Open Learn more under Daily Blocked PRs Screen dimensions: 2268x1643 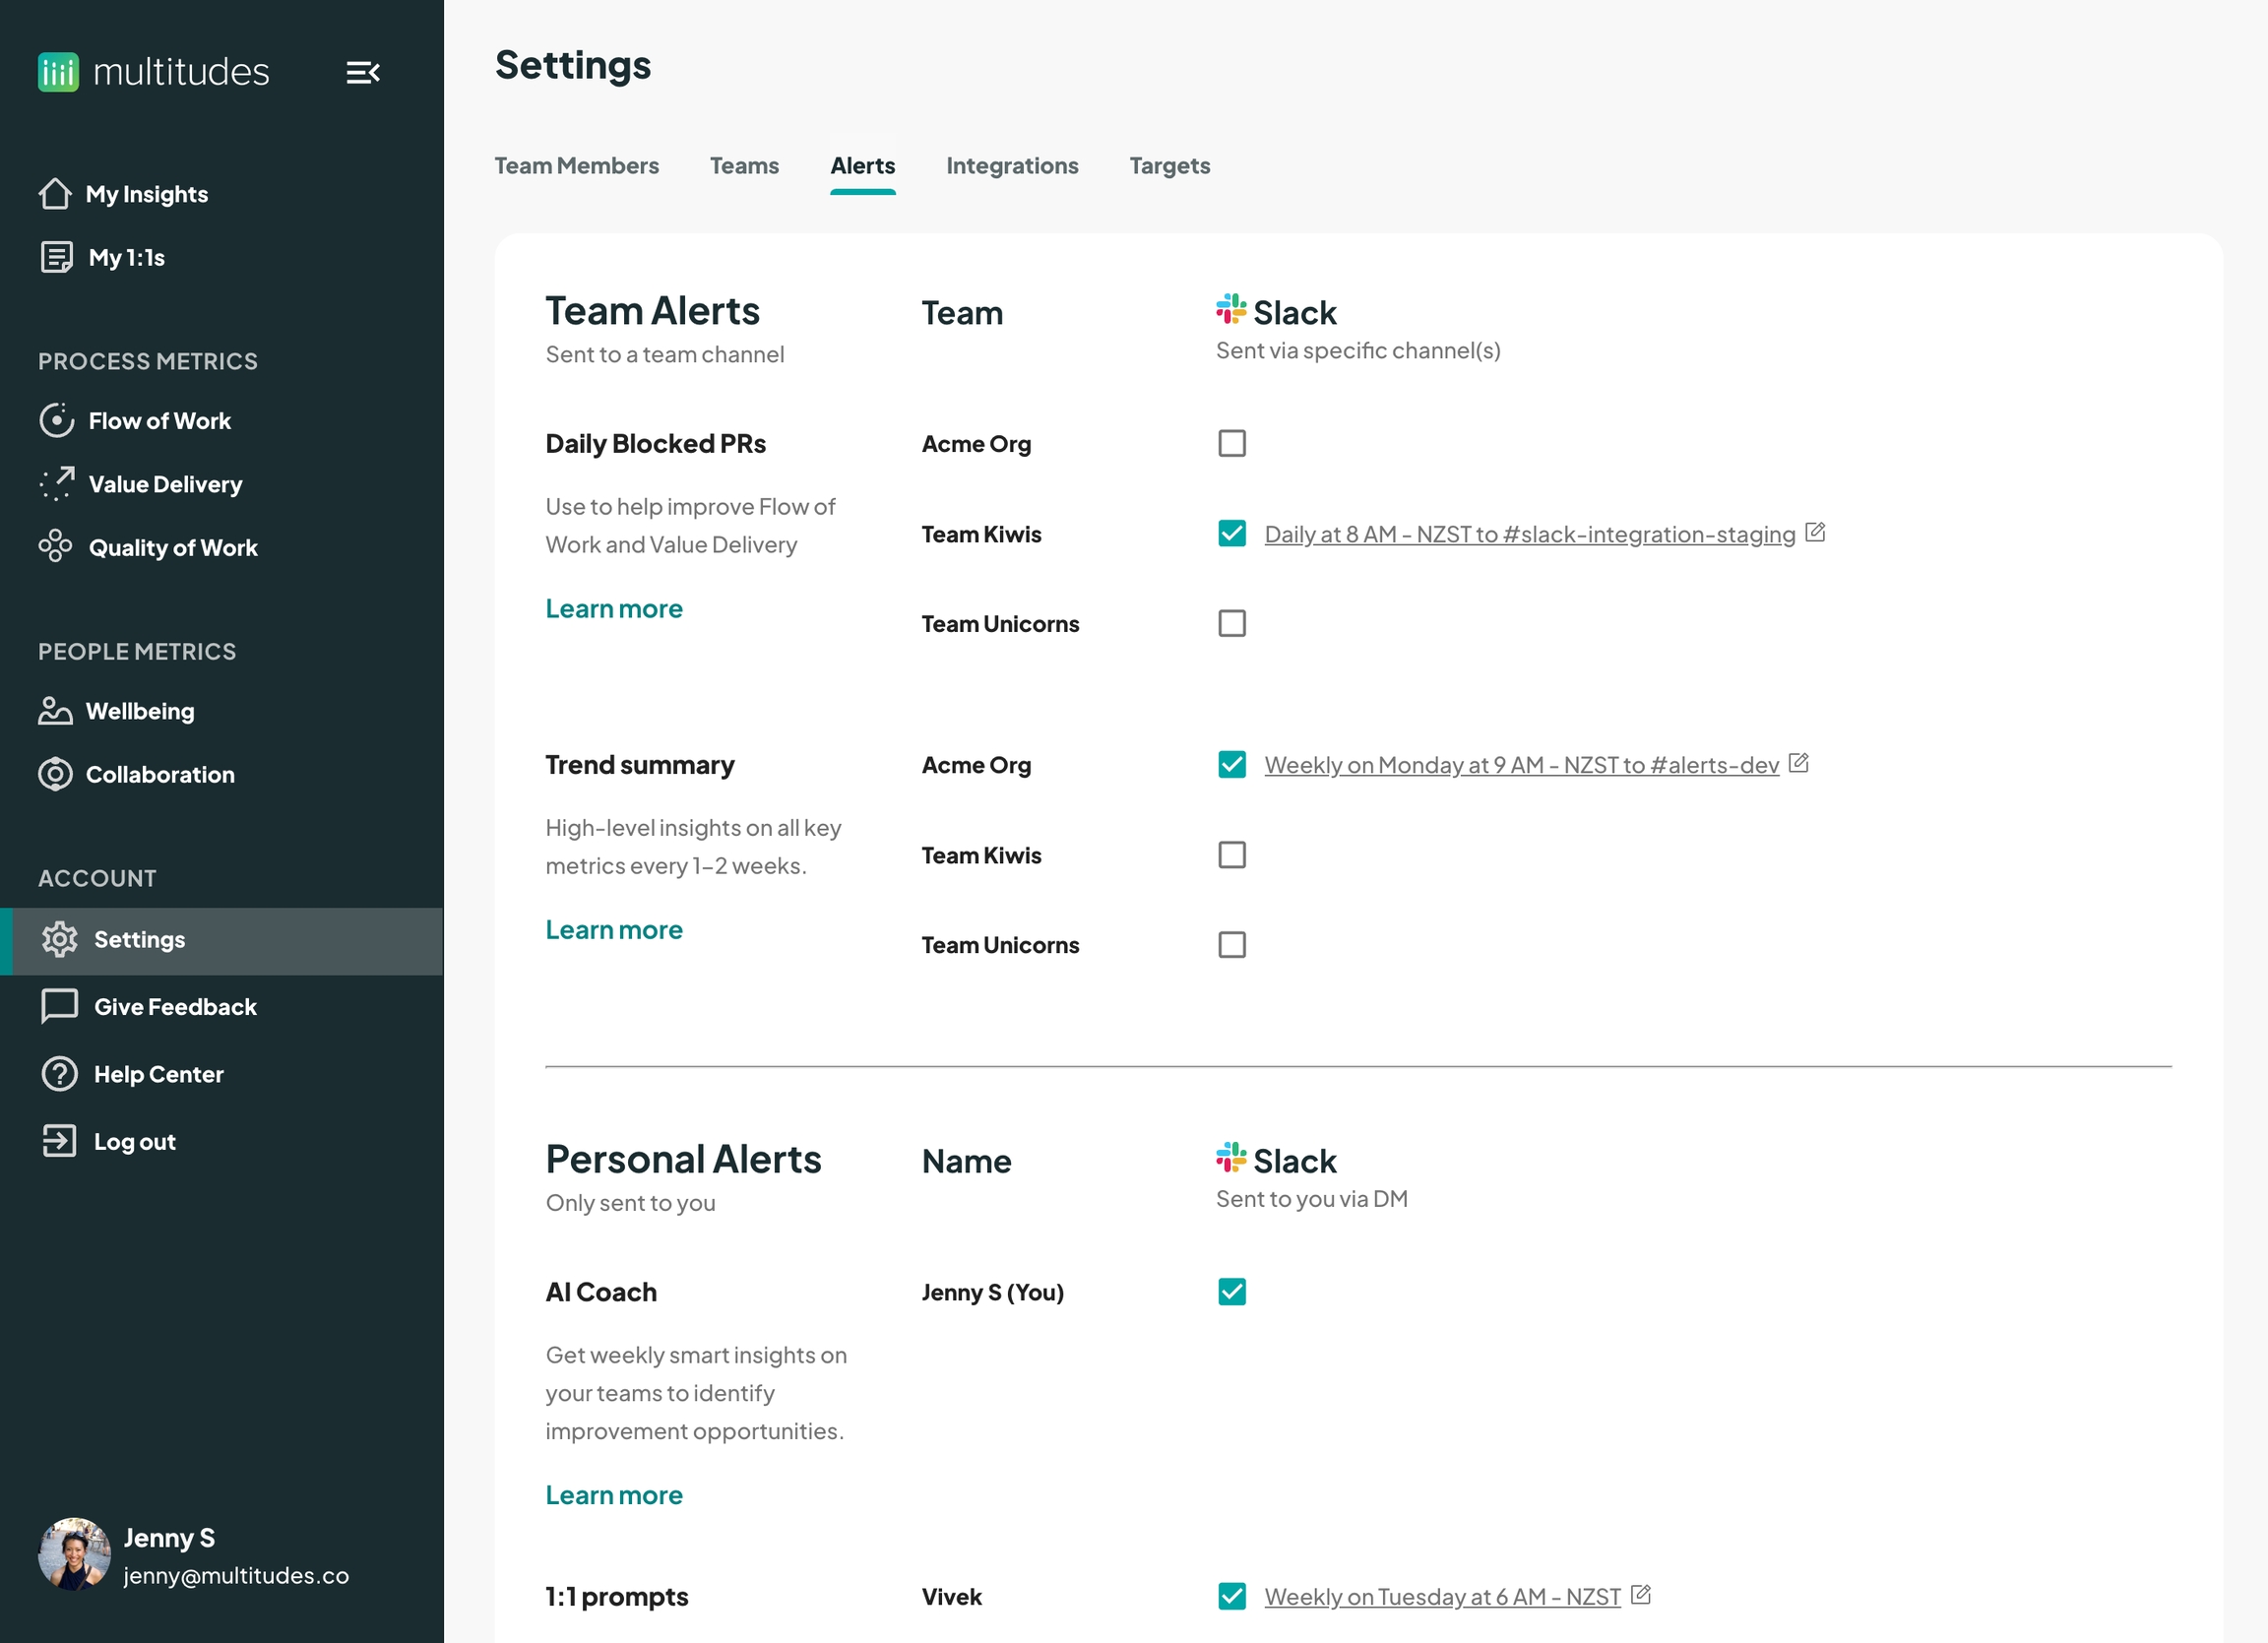tap(614, 609)
